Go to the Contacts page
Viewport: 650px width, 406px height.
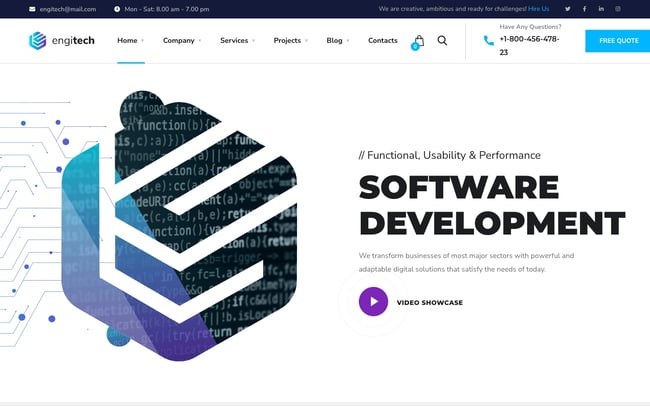tap(382, 41)
